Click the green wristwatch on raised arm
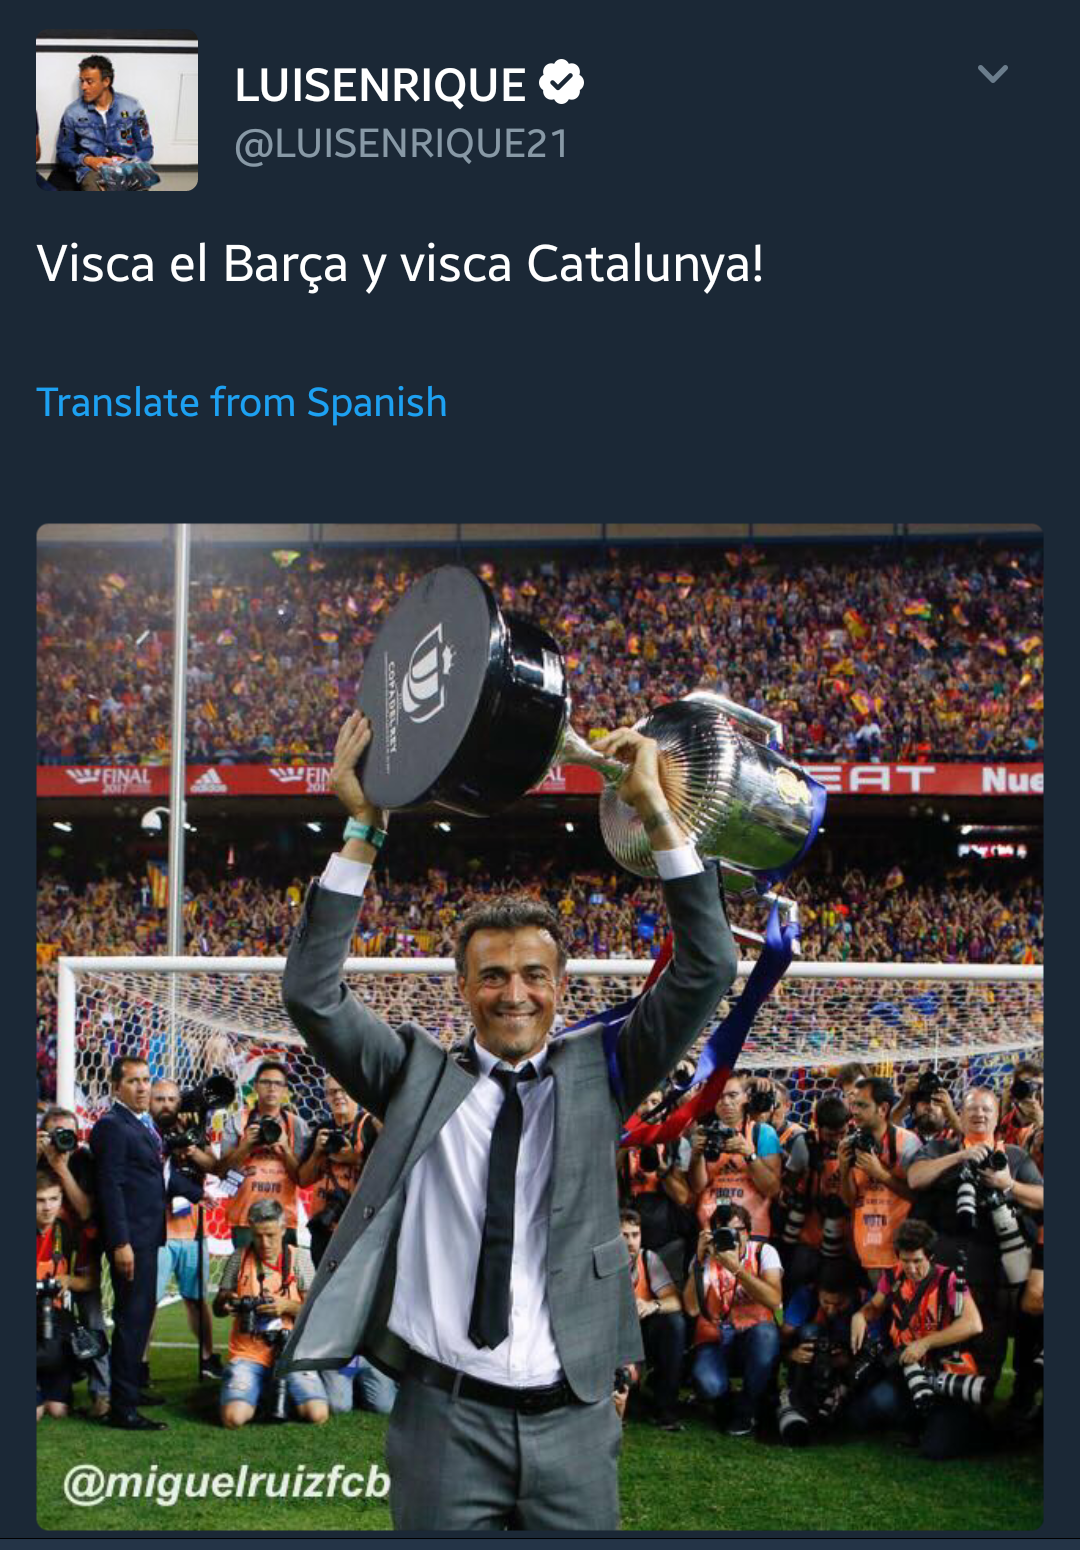This screenshot has height=1550, width=1080. tap(364, 832)
